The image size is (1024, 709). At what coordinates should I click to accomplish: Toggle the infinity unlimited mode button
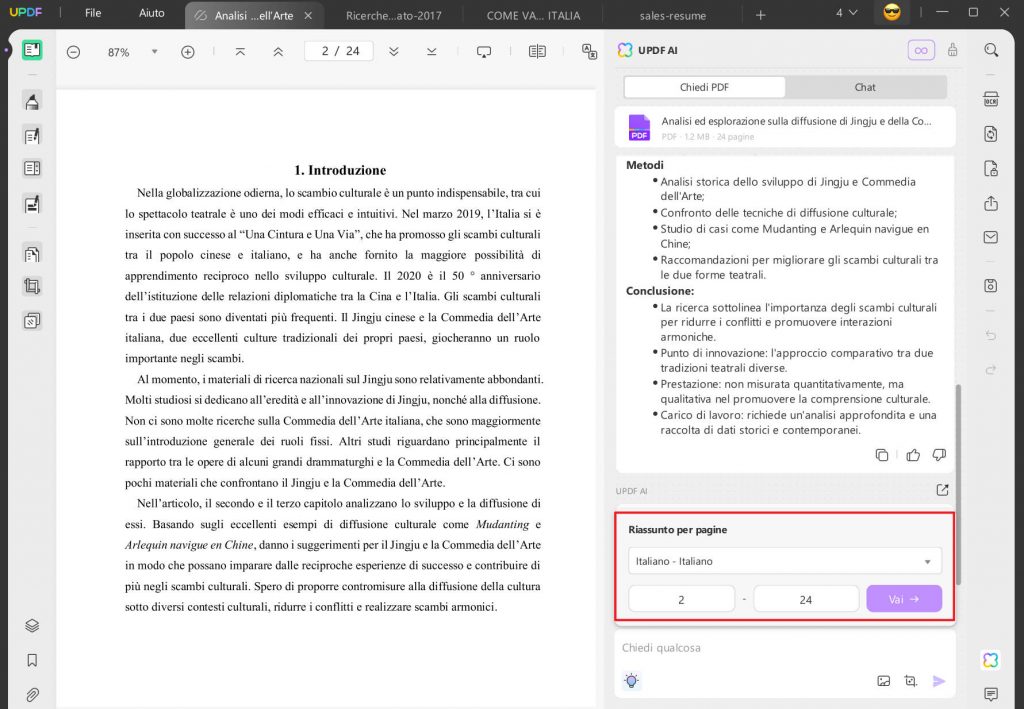coord(921,50)
